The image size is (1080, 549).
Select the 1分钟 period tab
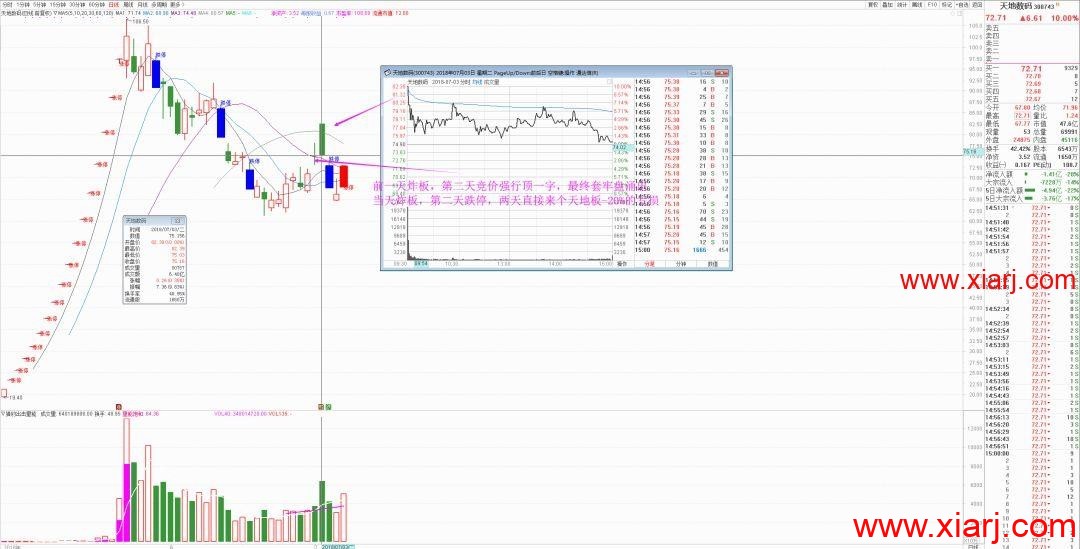(x=21, y=4)
